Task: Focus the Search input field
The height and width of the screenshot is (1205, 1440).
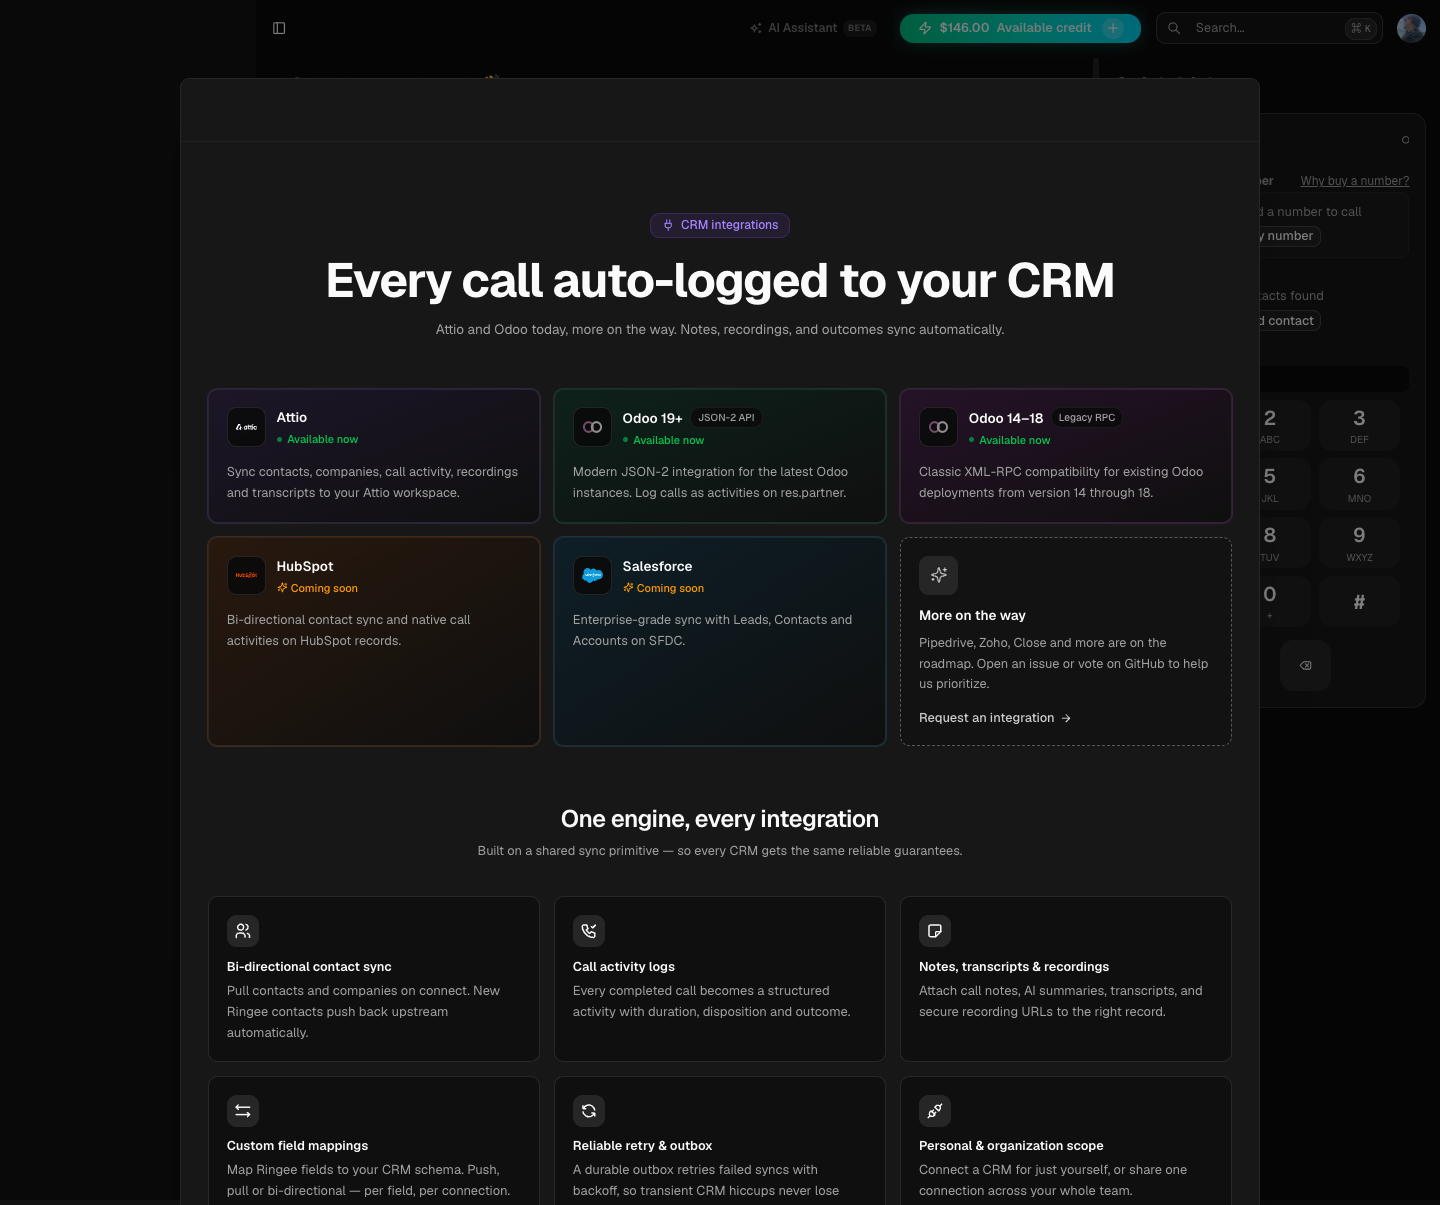Action: point(1269,28)
